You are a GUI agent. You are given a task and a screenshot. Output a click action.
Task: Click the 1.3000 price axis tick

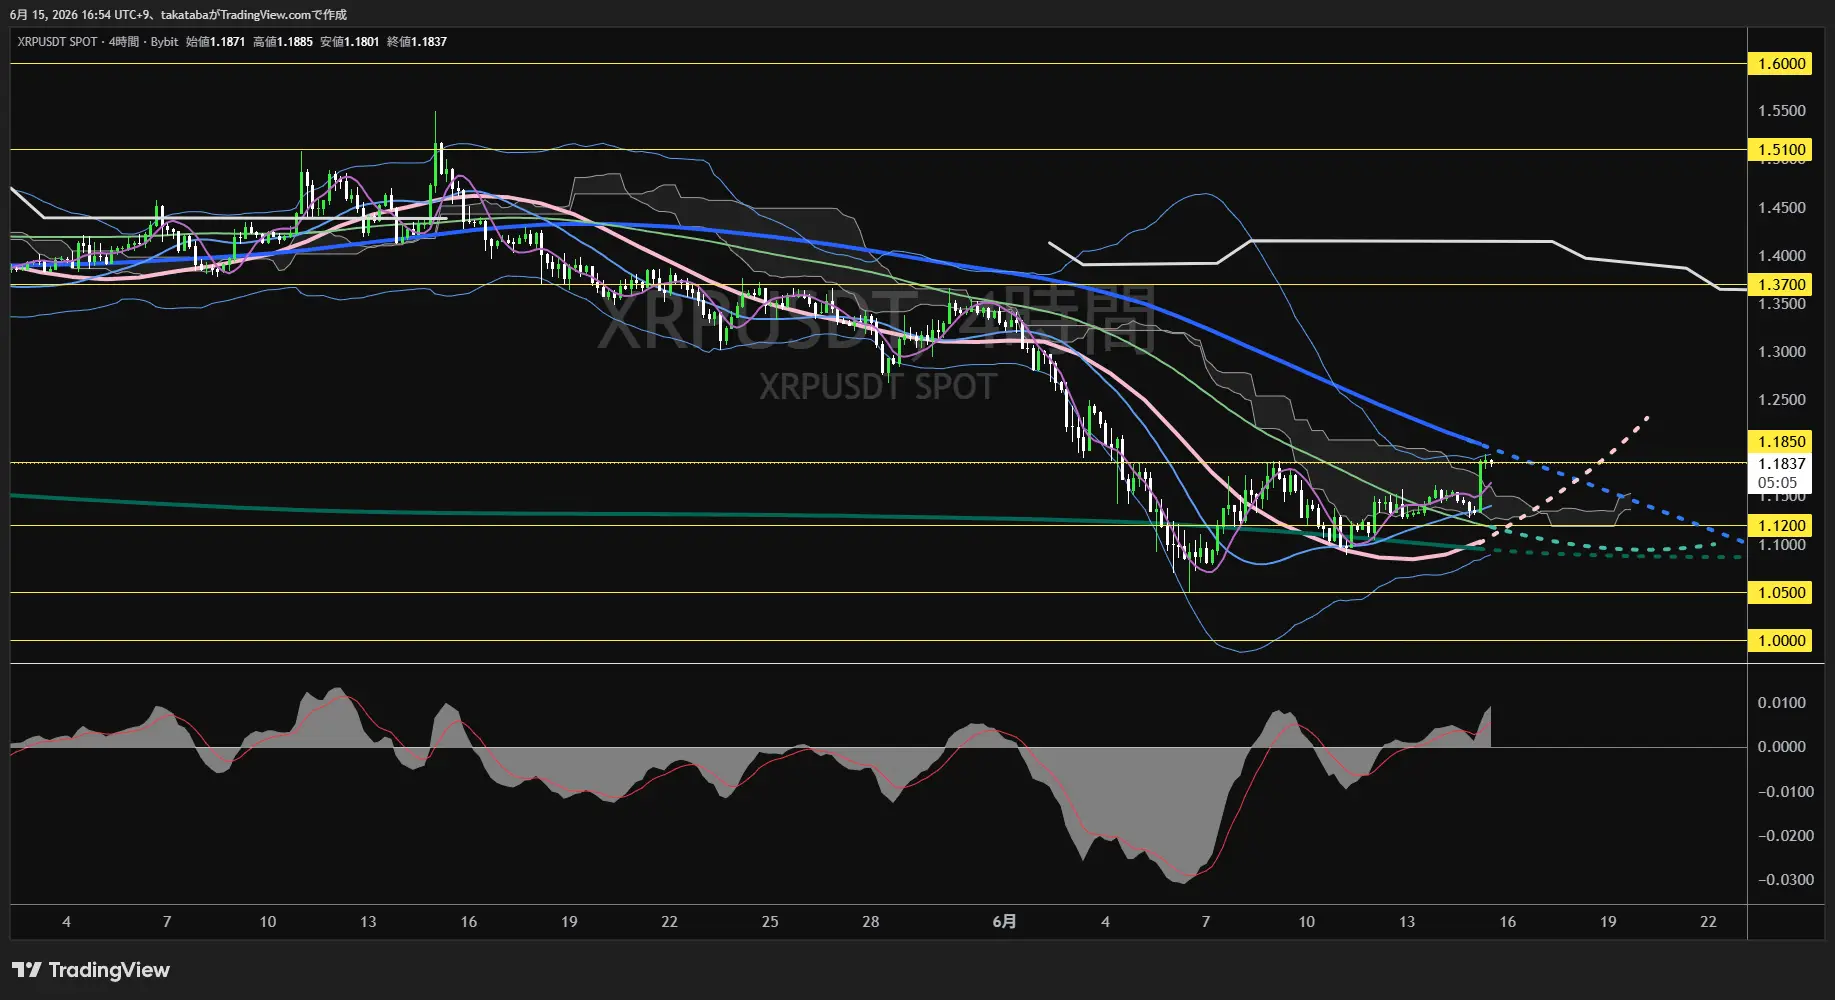pyautogui.click(x=1782, y=352)
